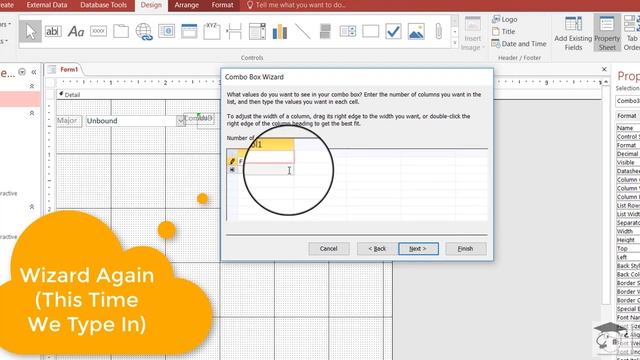Choose the Select pointer tool in Controls

pyautogui.click(x=30, y=31)
